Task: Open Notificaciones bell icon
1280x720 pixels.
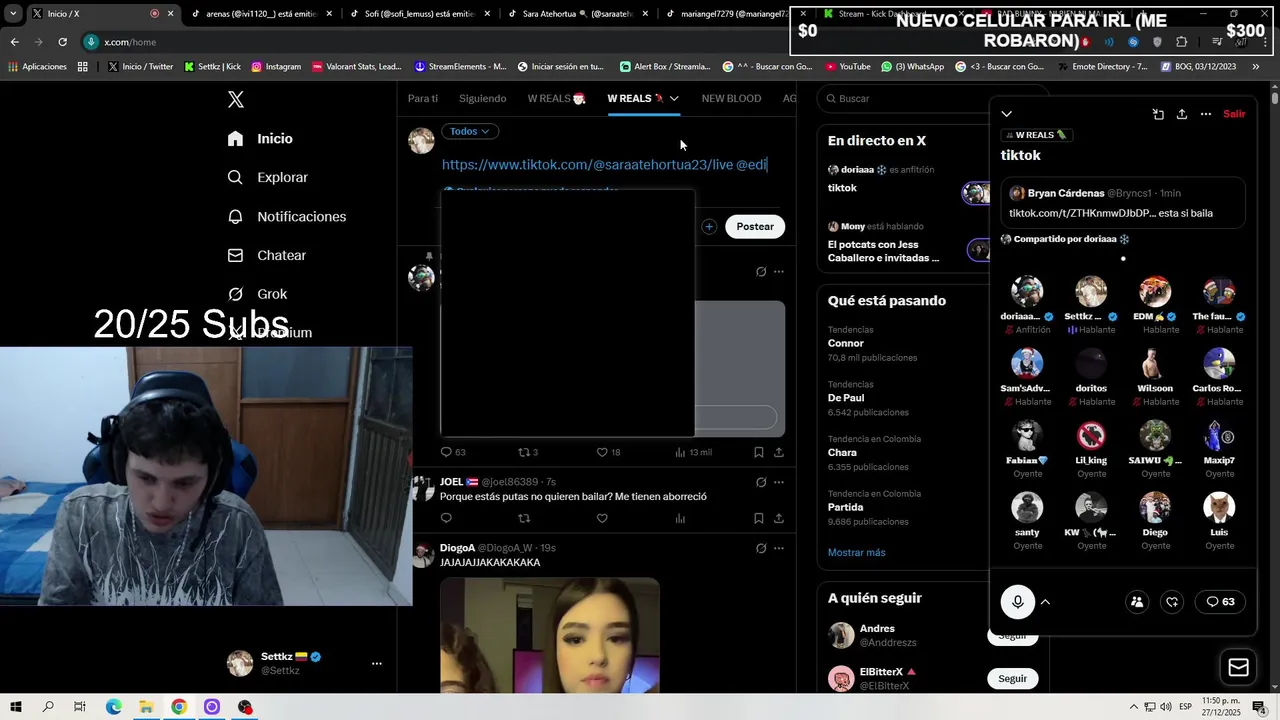Action: 235,216
